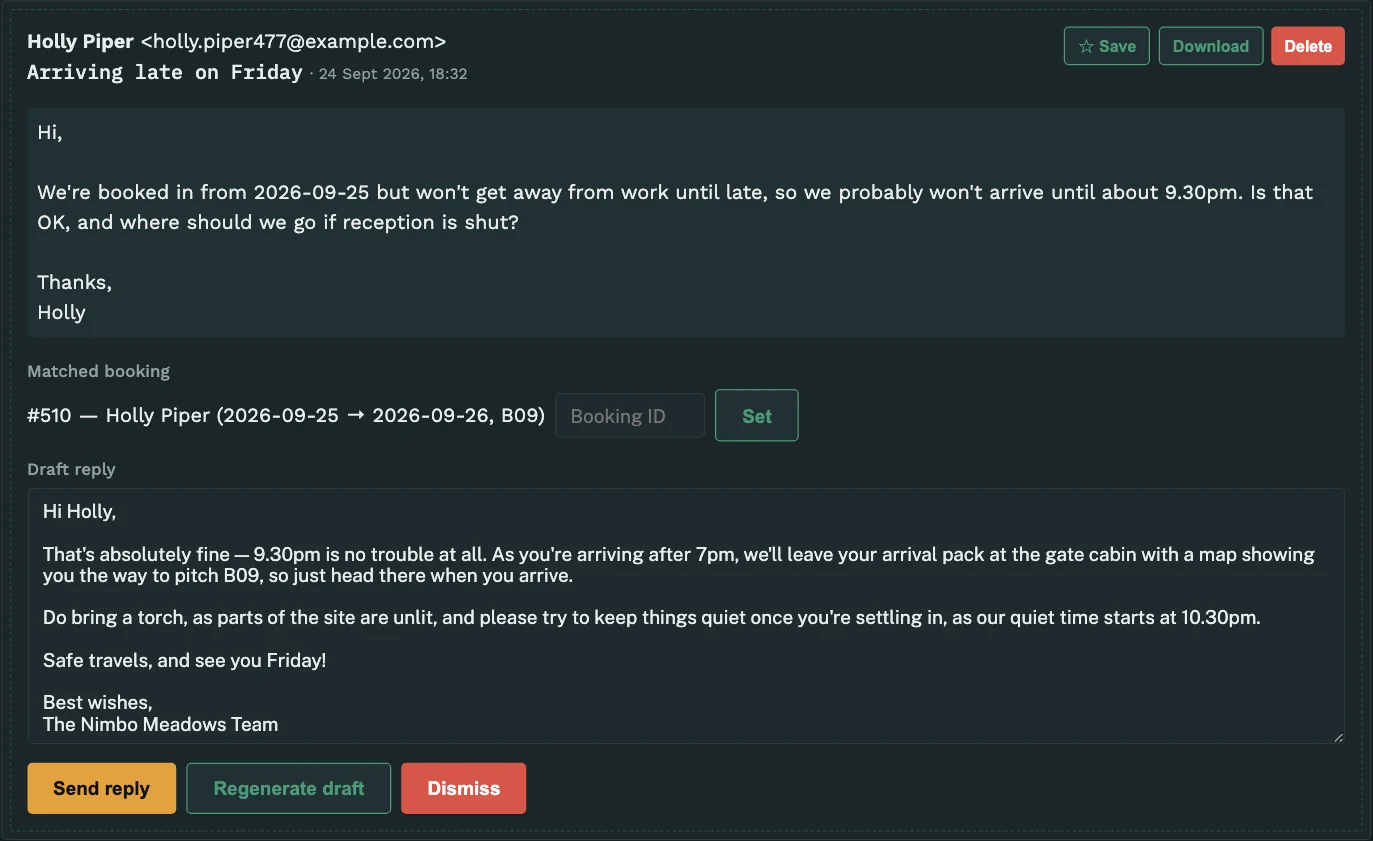Viewport: 1373px width, 841px height.
Task: Delete the Arriving late on Friday email
Action: pos(1307,46)
